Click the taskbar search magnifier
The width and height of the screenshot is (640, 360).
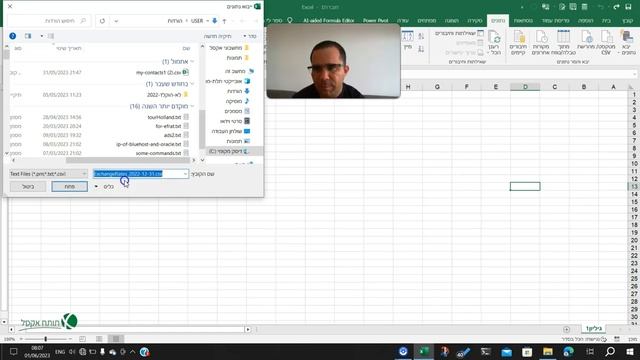coord(610,351)
